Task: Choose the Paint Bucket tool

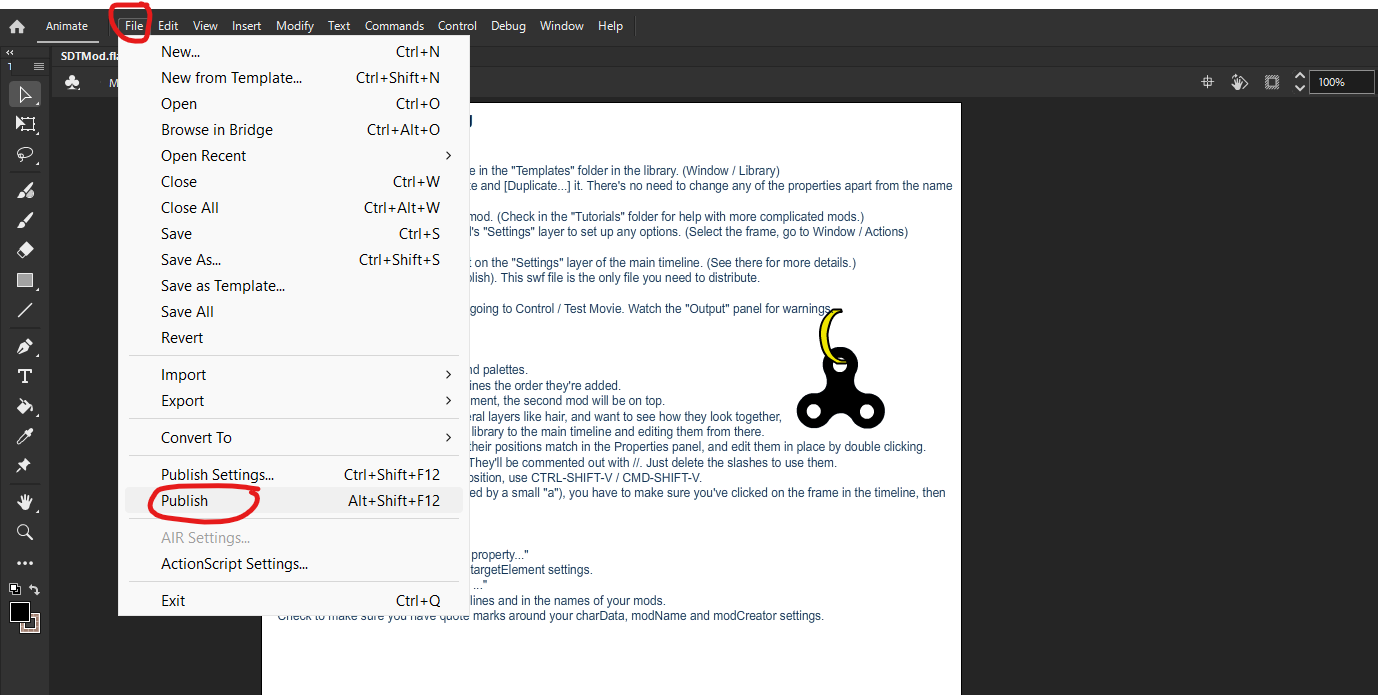Action: tap(25, 406)
